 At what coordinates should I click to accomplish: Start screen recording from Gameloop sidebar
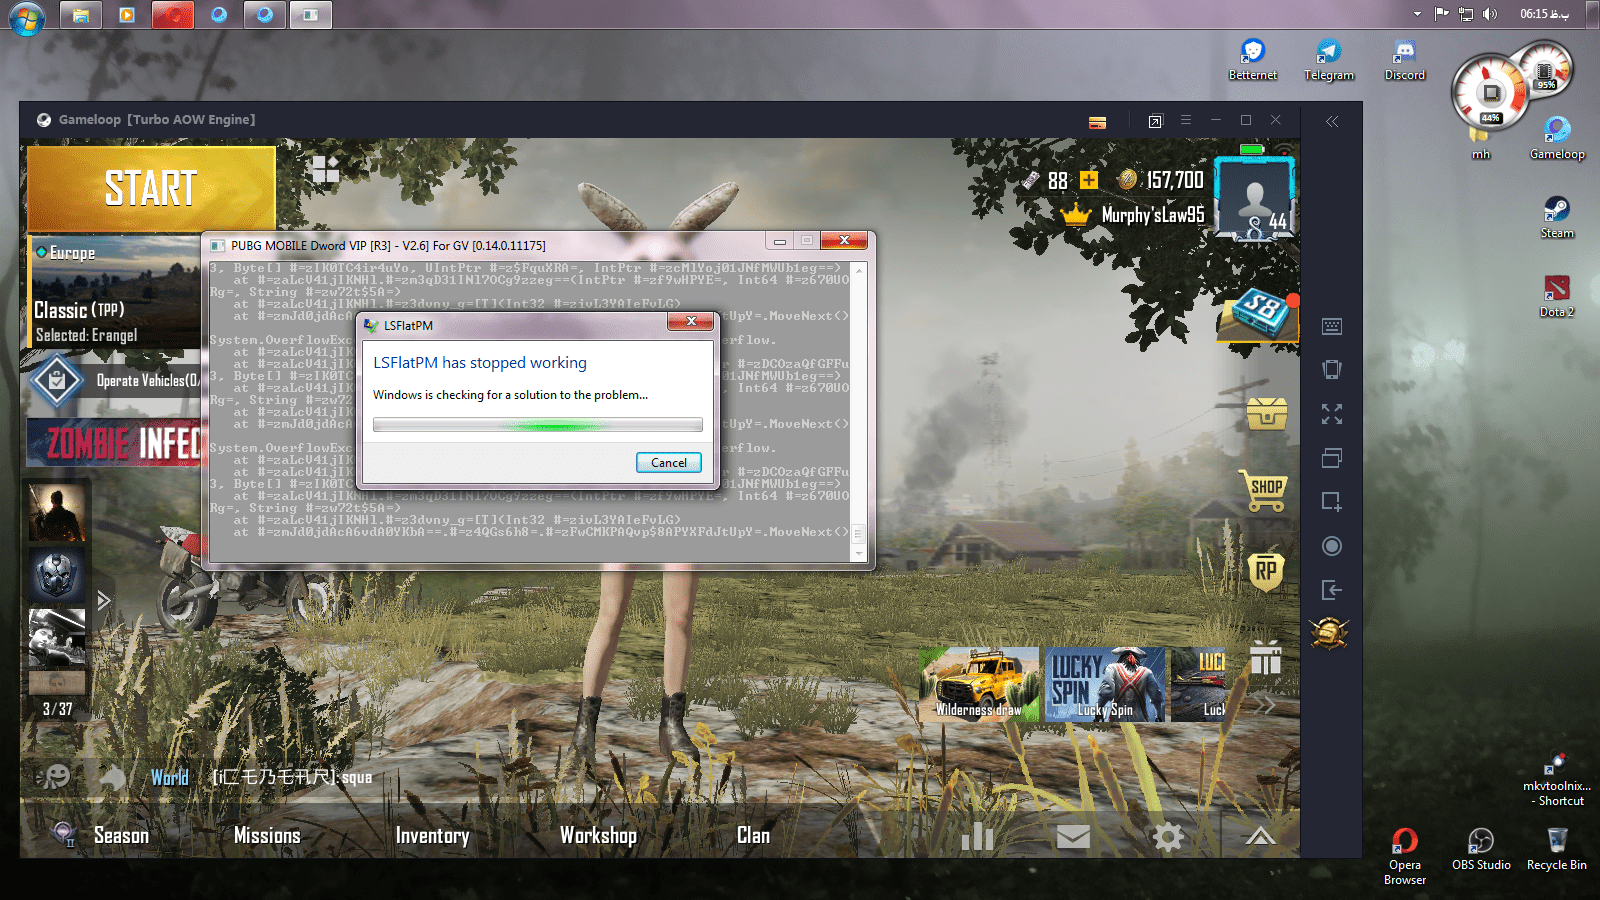(1331, 546)
